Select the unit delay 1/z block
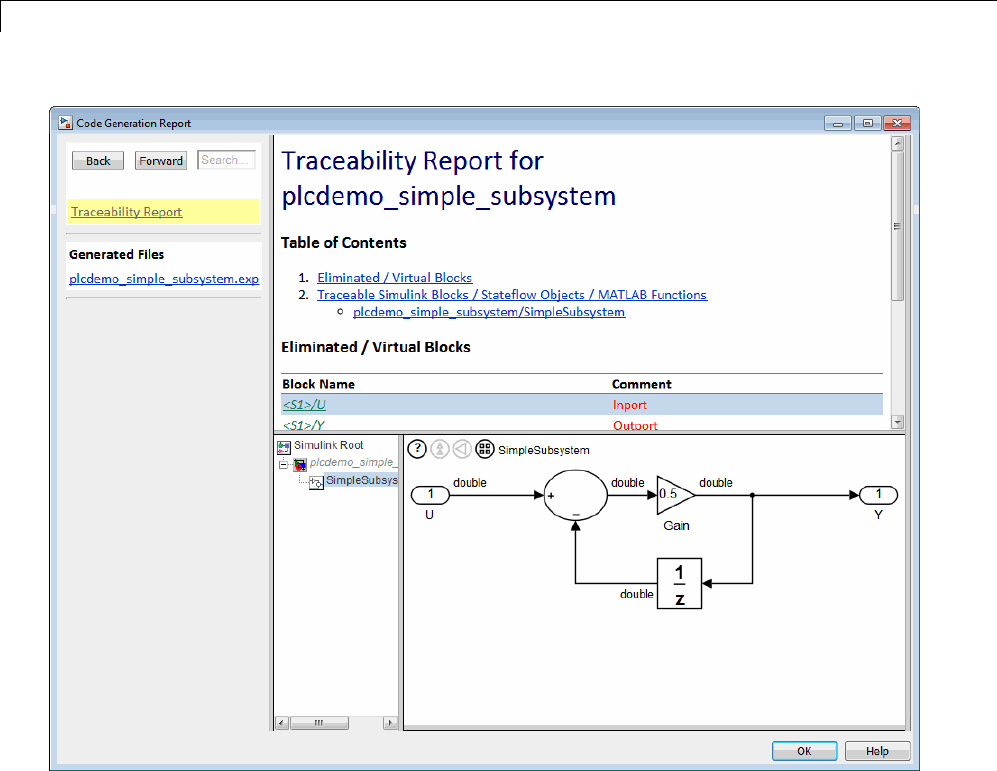 pos(679,583)
